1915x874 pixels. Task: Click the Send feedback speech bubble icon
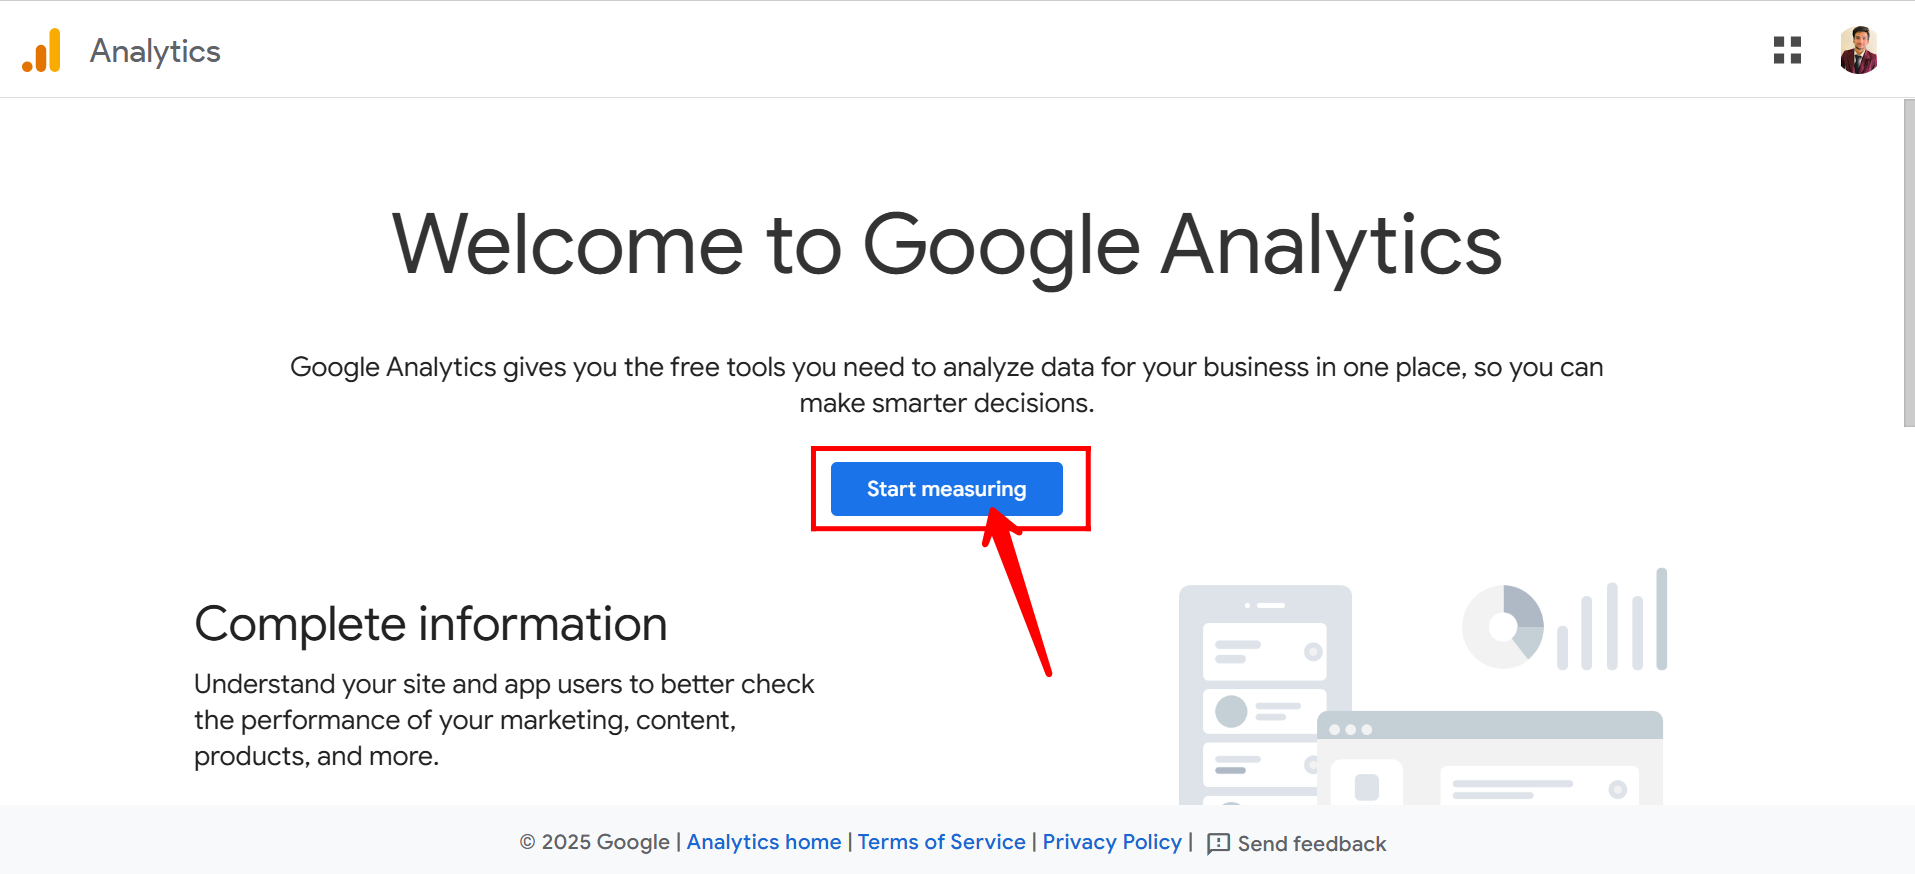click(1218, 844)
